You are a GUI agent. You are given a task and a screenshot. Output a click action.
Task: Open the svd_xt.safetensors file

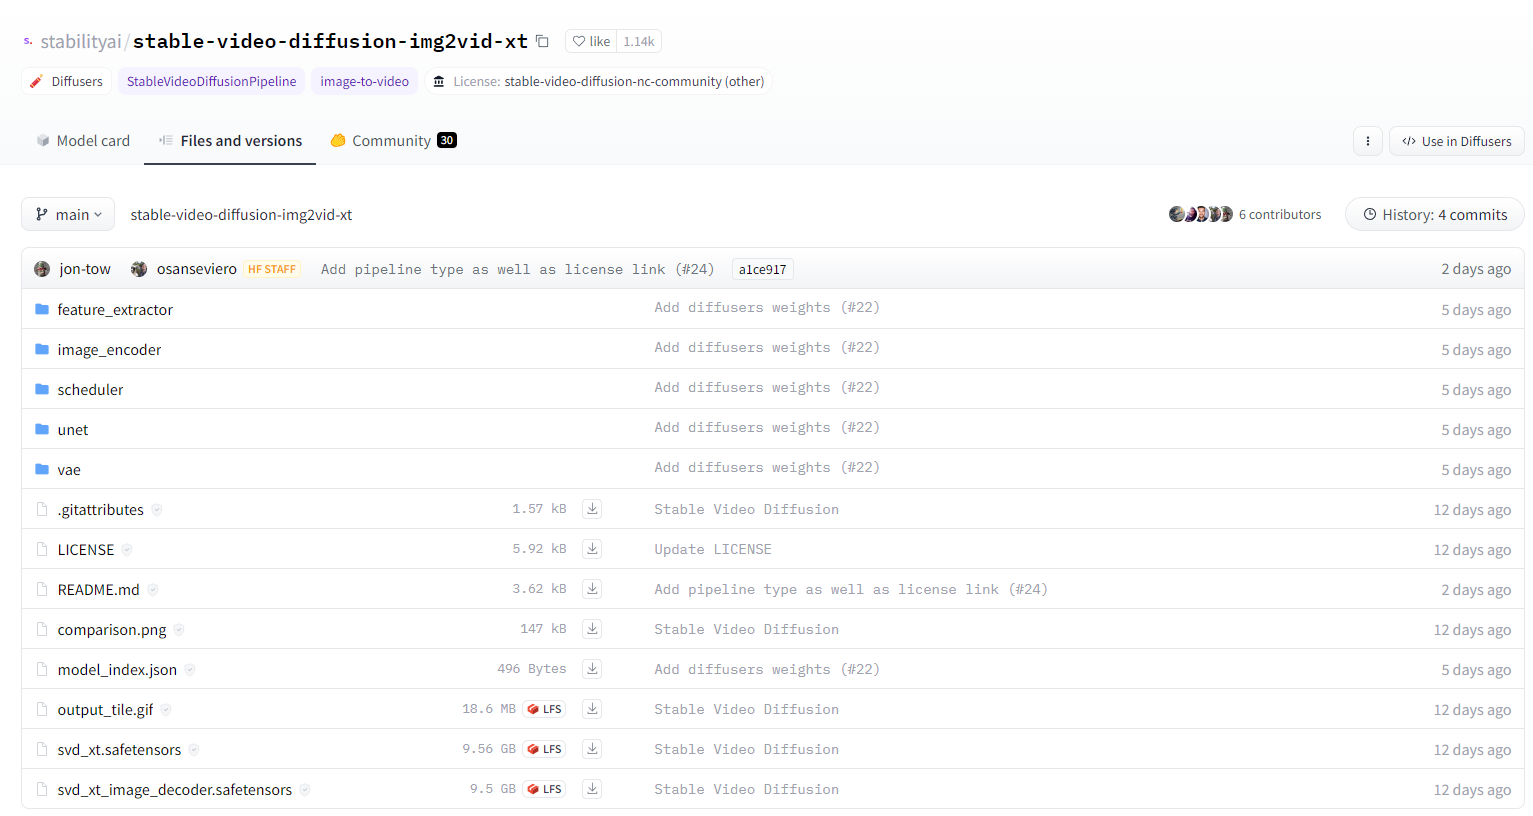(x=119, y=750)
